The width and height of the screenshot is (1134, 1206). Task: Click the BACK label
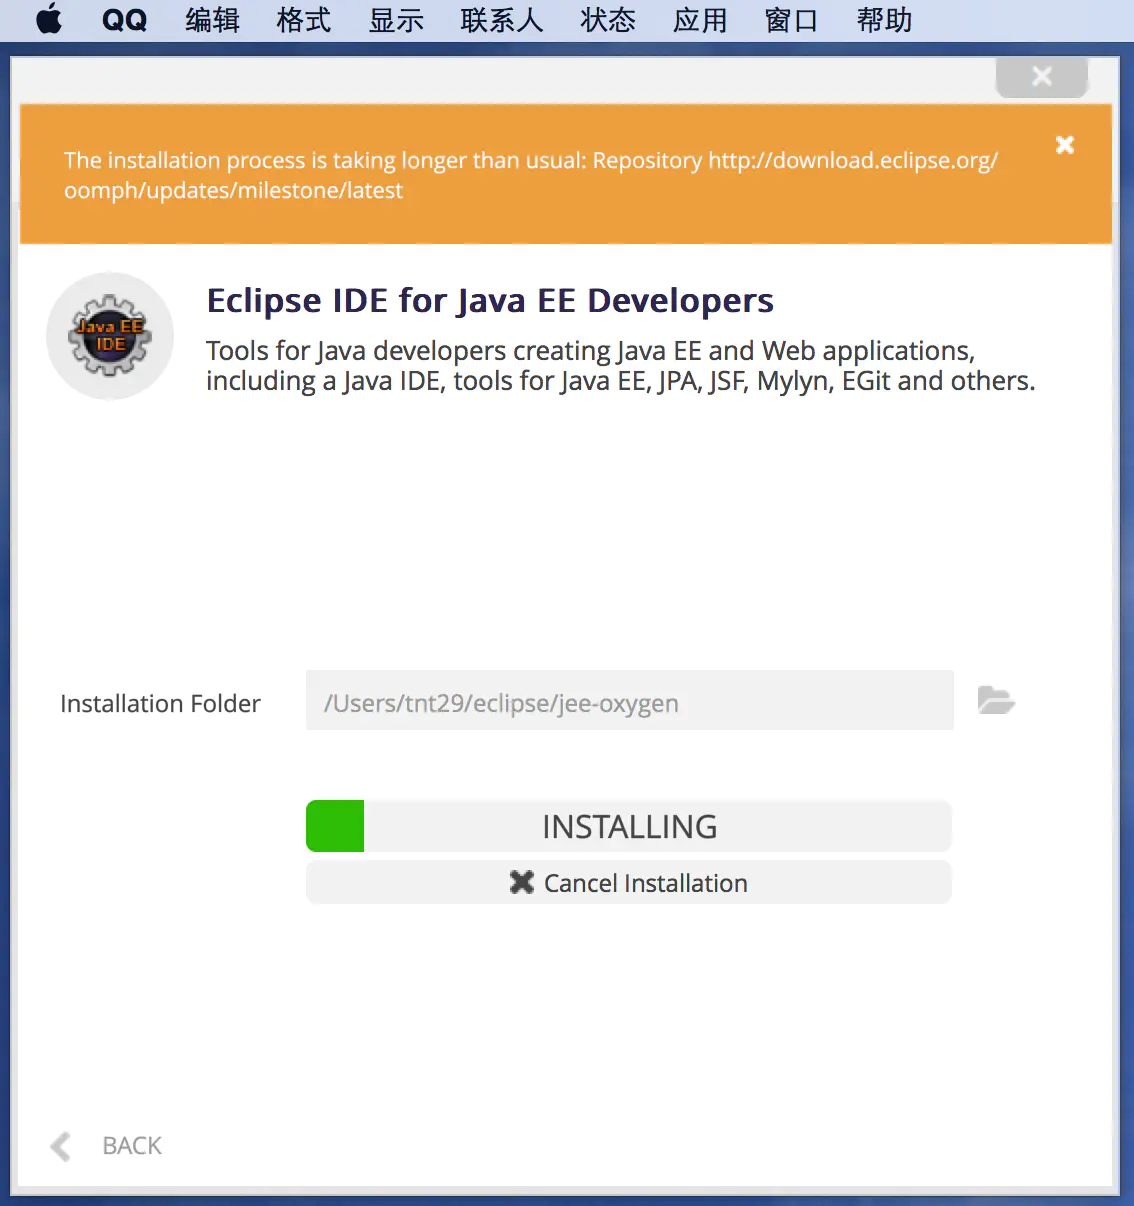[132, 1146]
